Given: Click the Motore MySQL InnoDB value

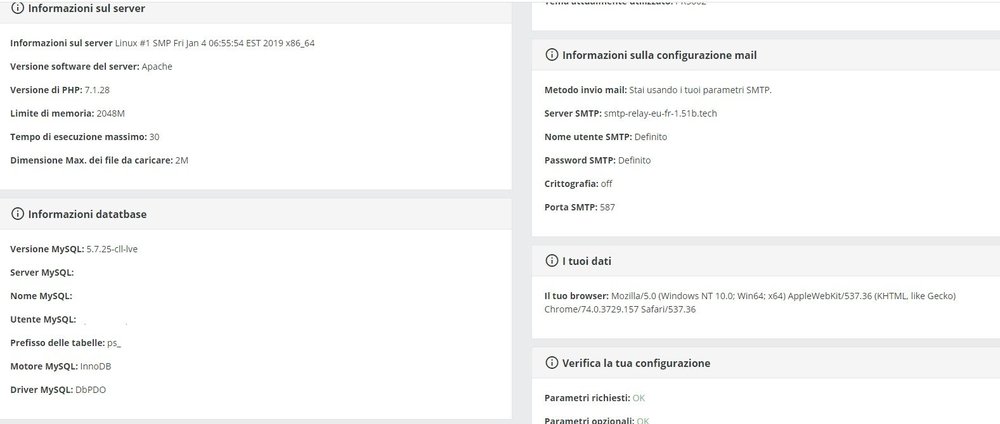Looking at the screenshot, I should point(95,366).
